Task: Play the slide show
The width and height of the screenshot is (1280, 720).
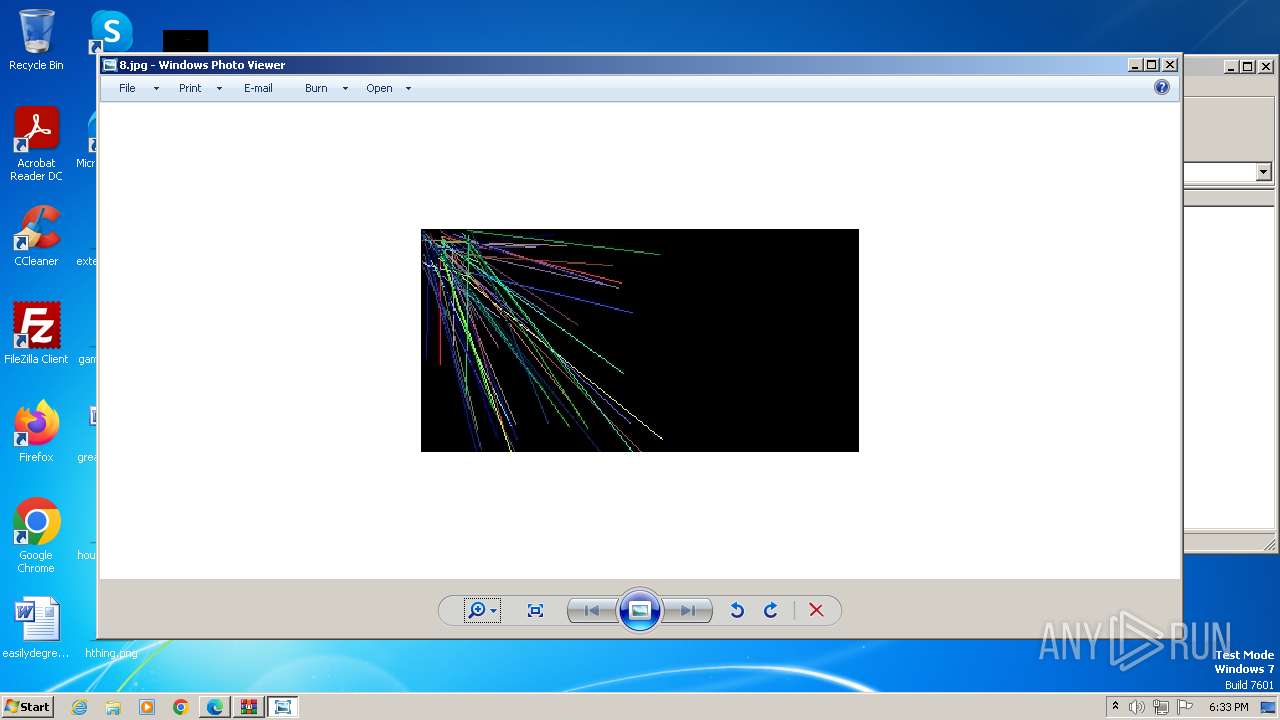Action: 640,610
